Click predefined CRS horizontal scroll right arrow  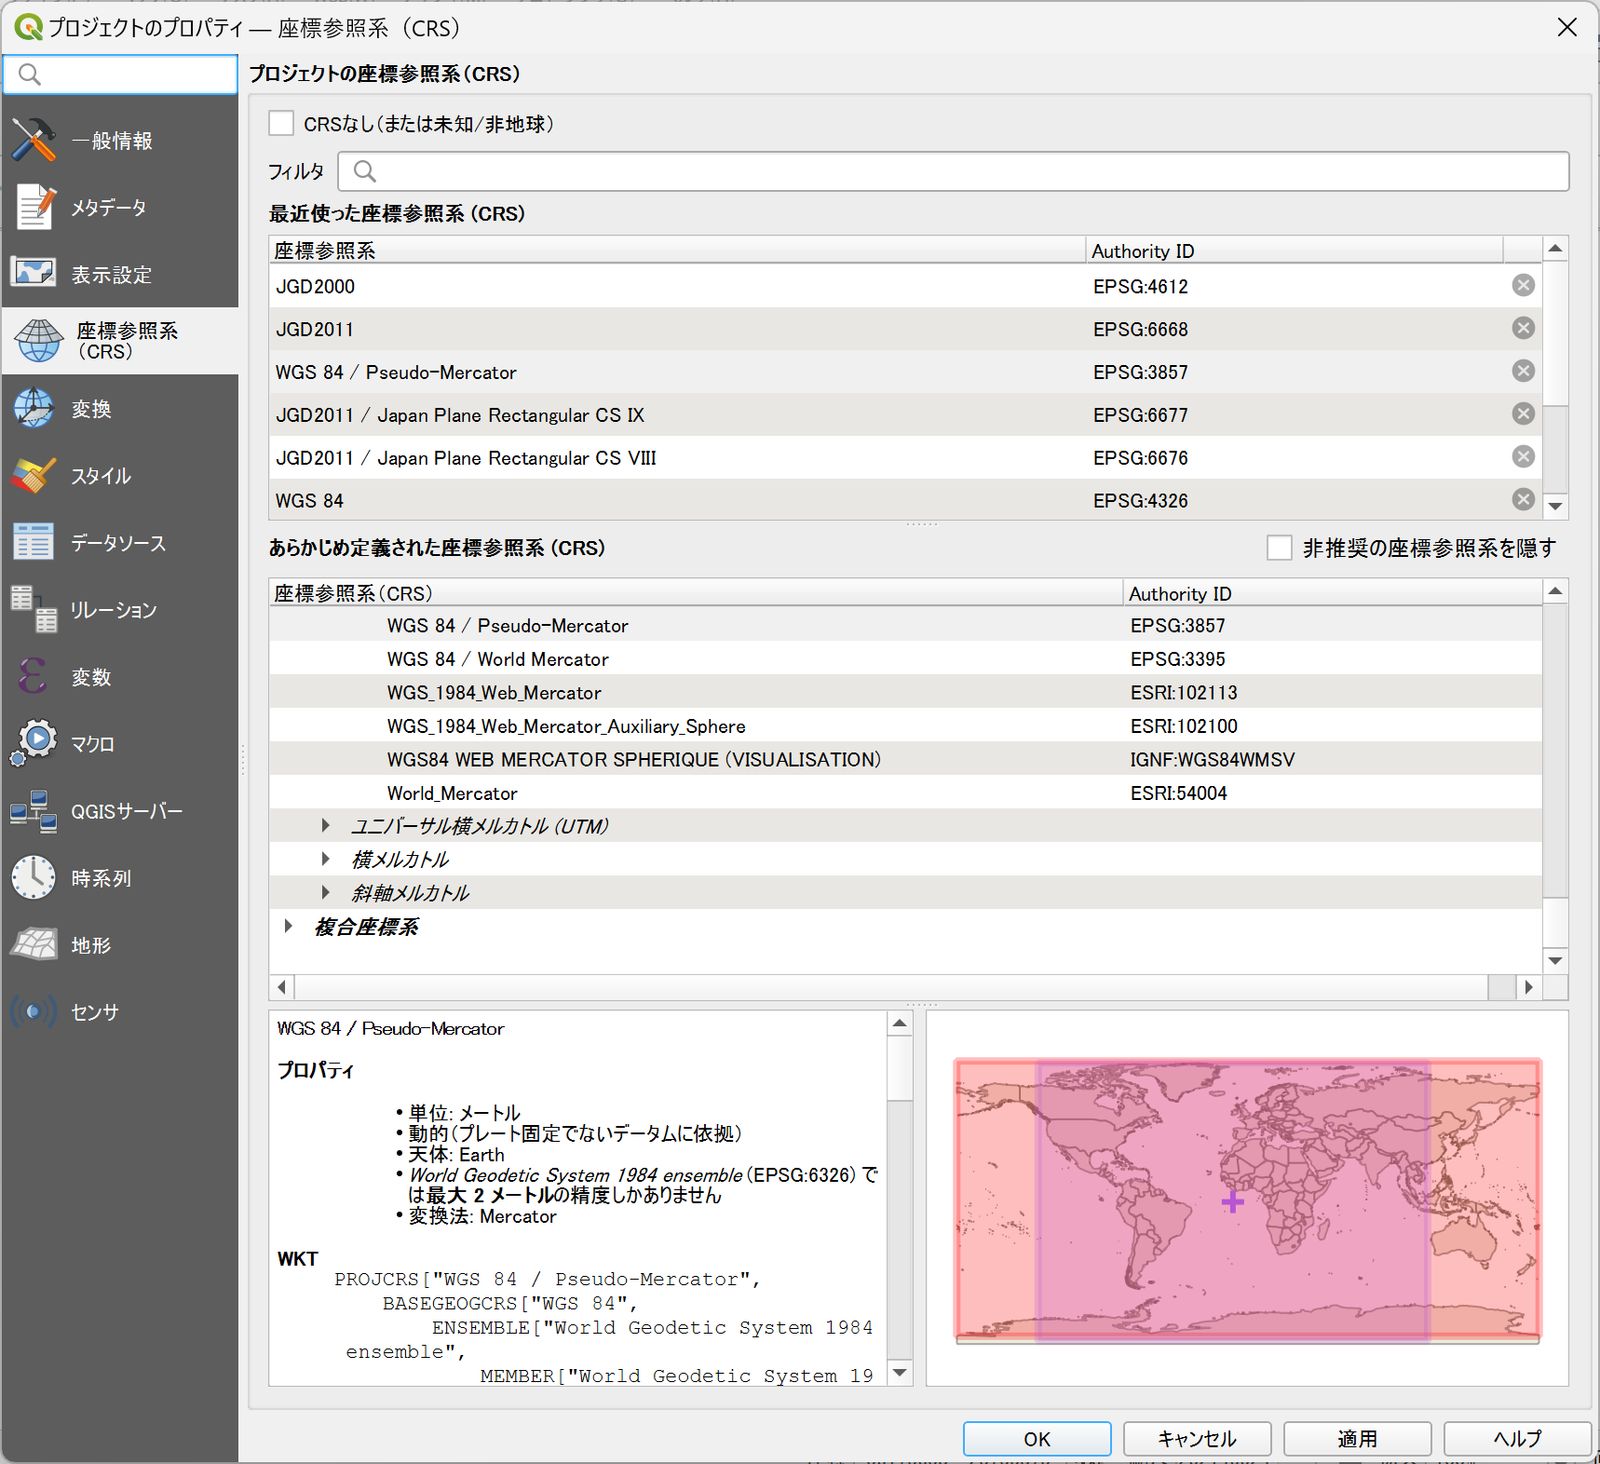click(x=1528, y=988)
